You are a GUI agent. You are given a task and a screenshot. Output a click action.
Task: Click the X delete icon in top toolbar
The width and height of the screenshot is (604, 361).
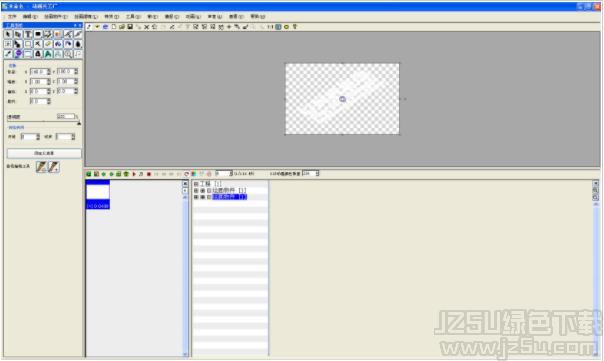pos(146,27)
